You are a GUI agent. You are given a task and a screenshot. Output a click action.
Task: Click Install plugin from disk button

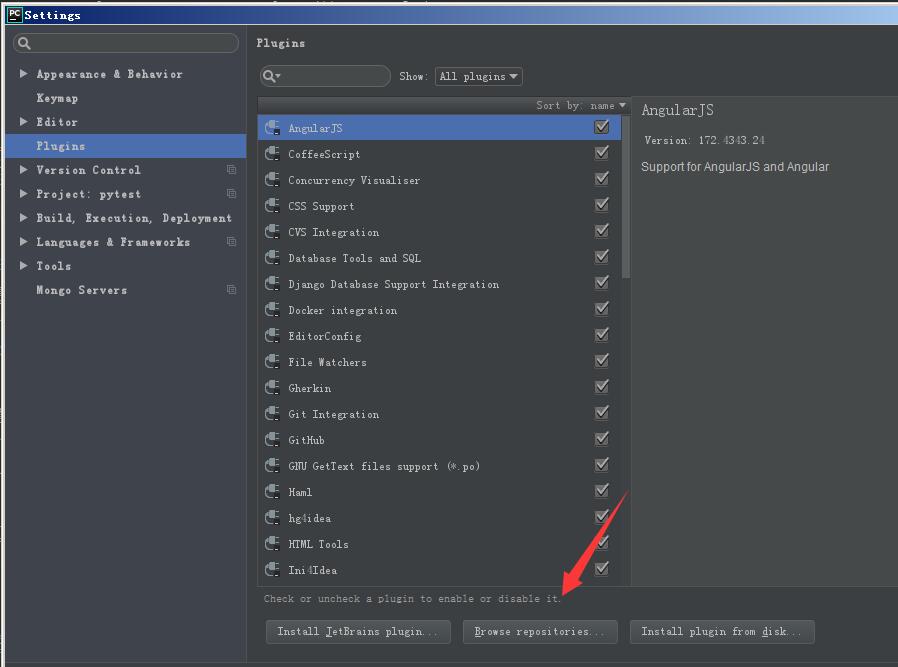point(722,632)
